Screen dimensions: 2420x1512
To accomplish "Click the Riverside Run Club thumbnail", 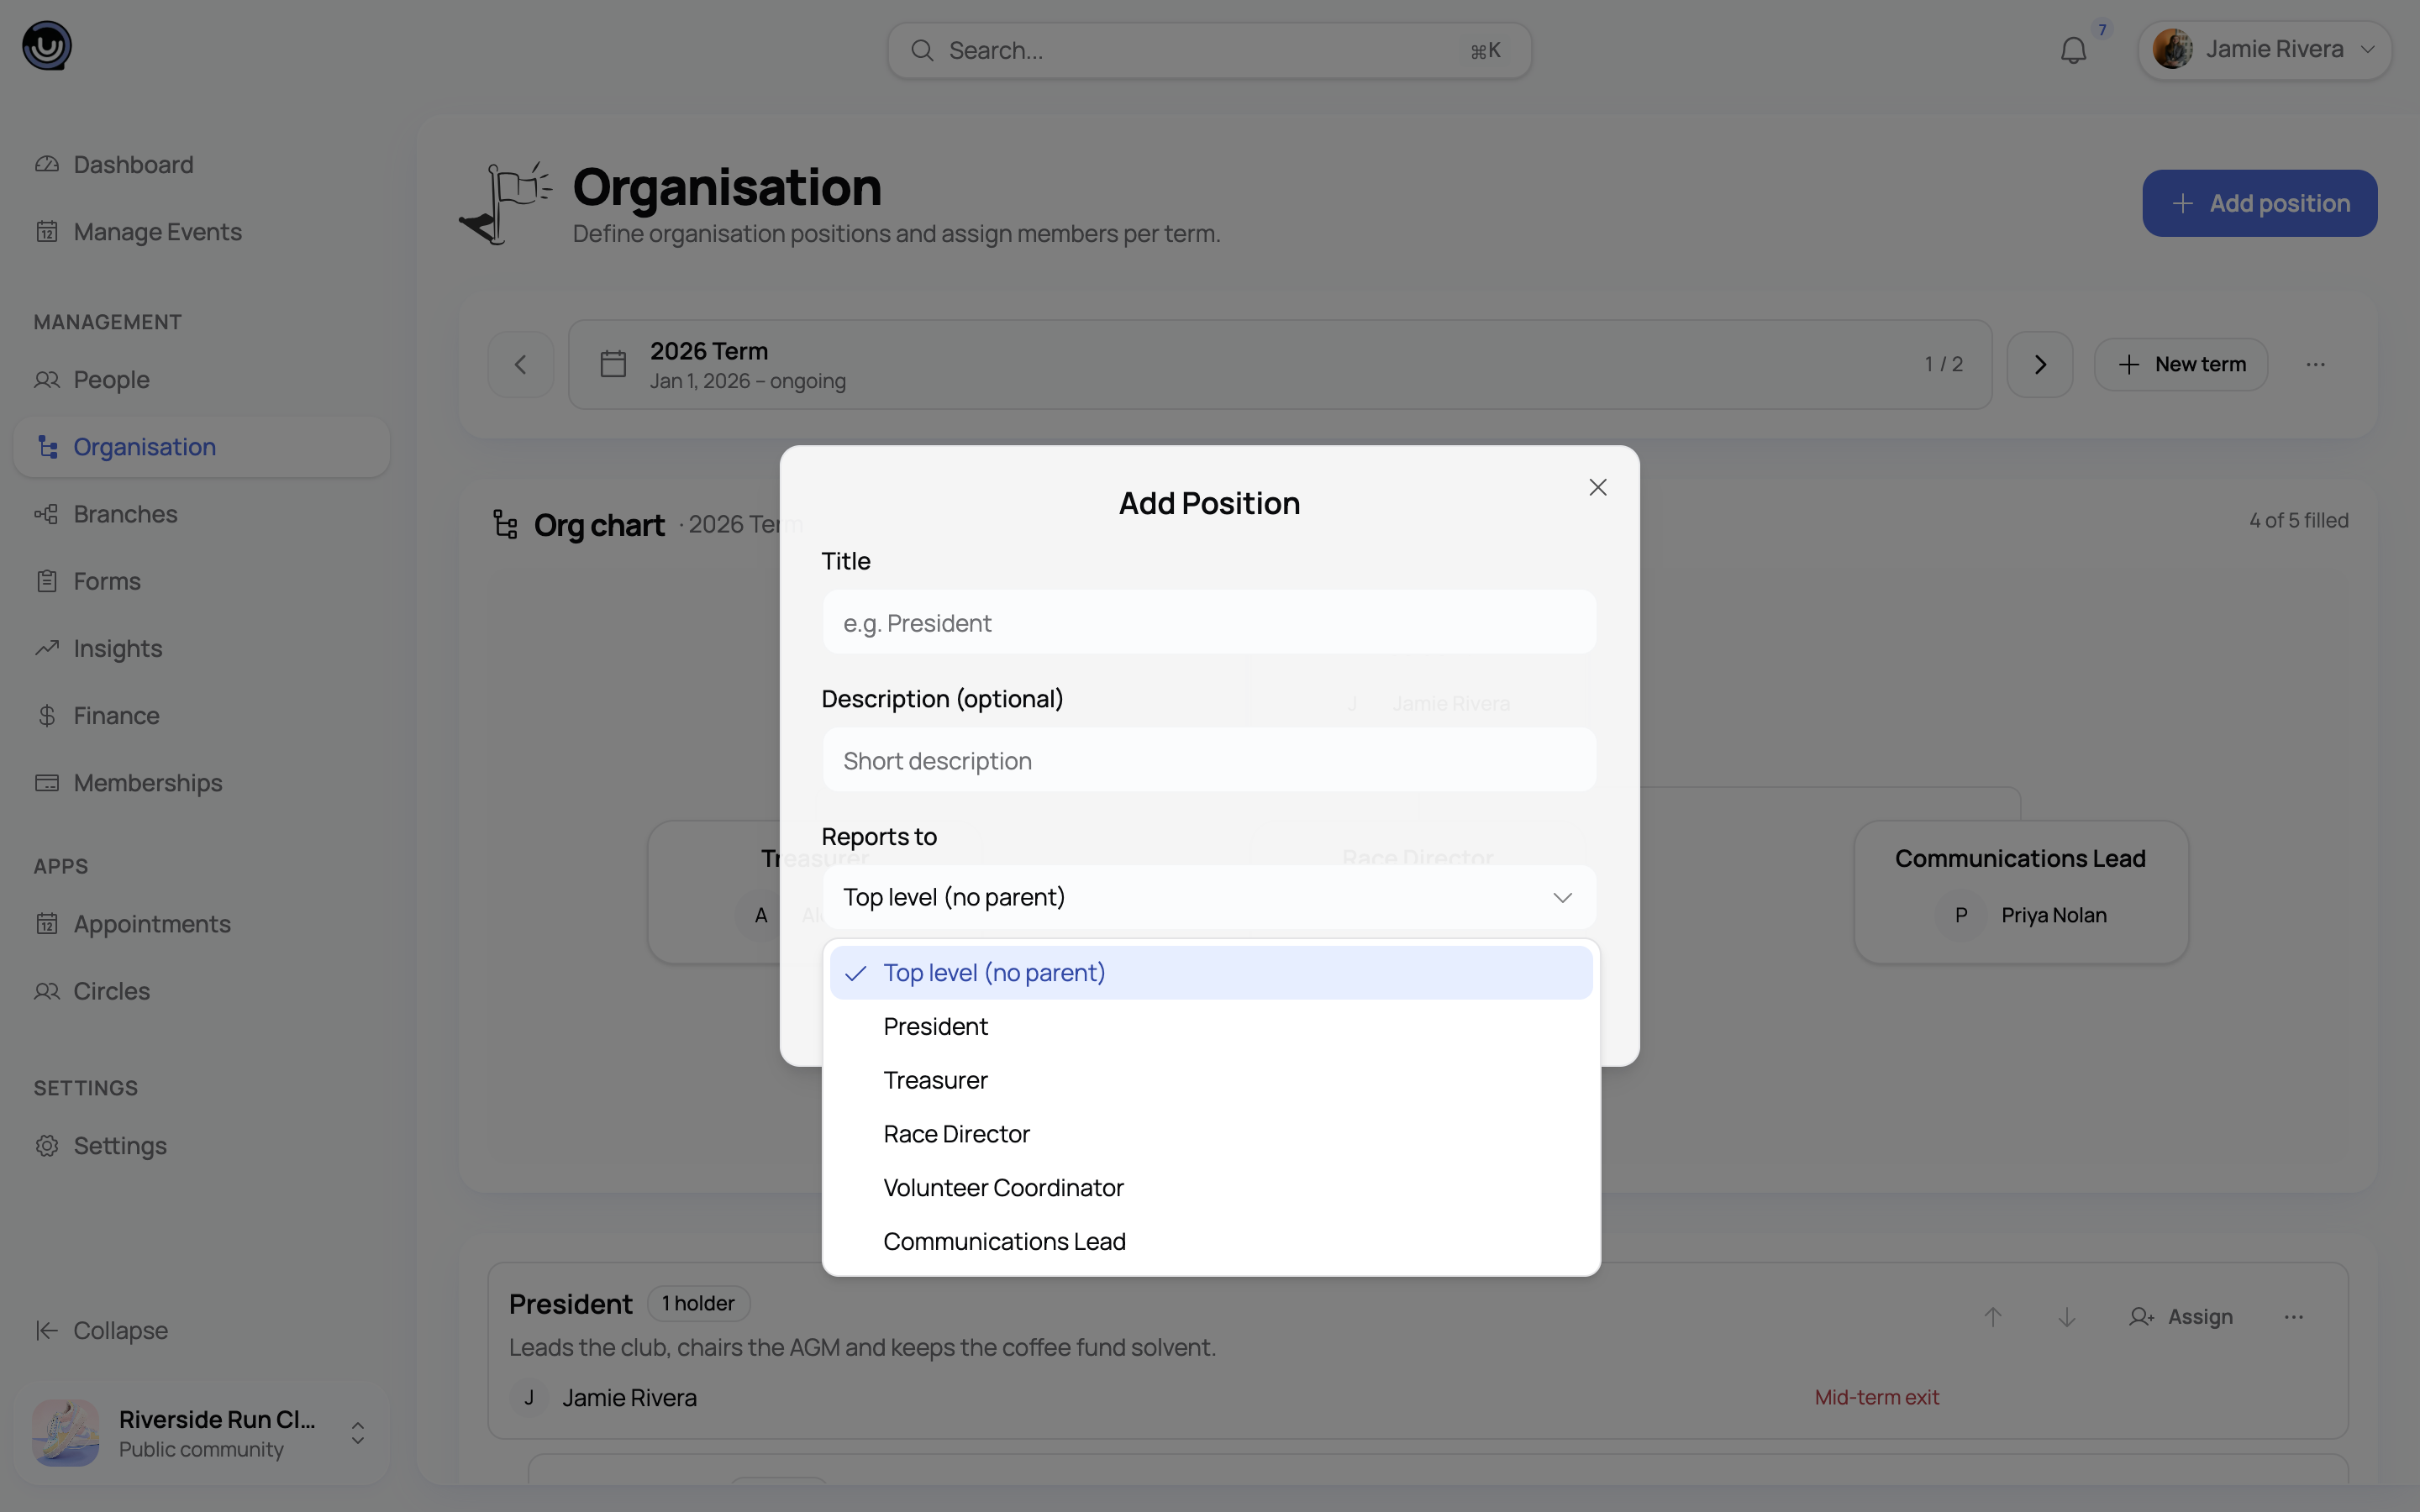I will coord(65,1432).
